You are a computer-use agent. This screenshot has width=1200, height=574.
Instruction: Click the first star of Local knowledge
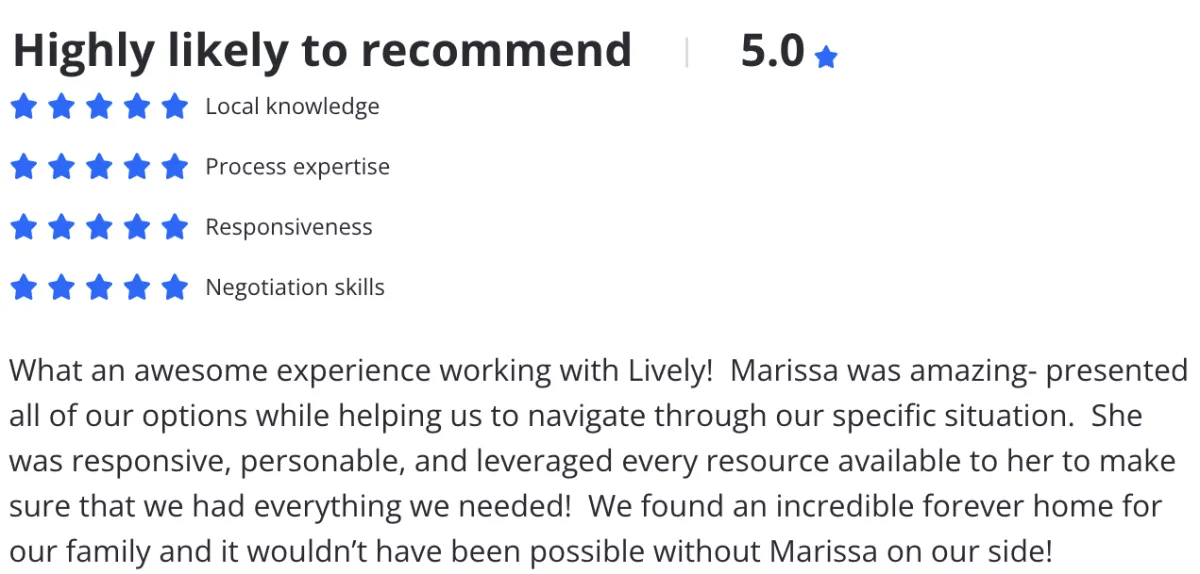[x=23, y=106]
